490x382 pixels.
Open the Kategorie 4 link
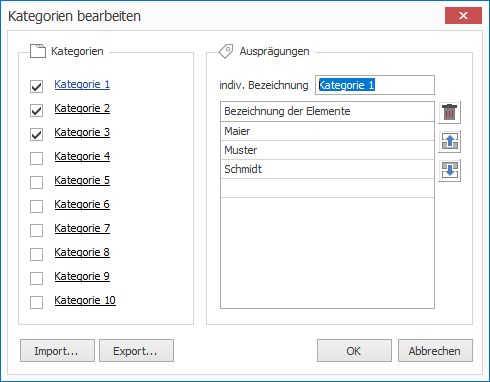[x=82, y=156]
